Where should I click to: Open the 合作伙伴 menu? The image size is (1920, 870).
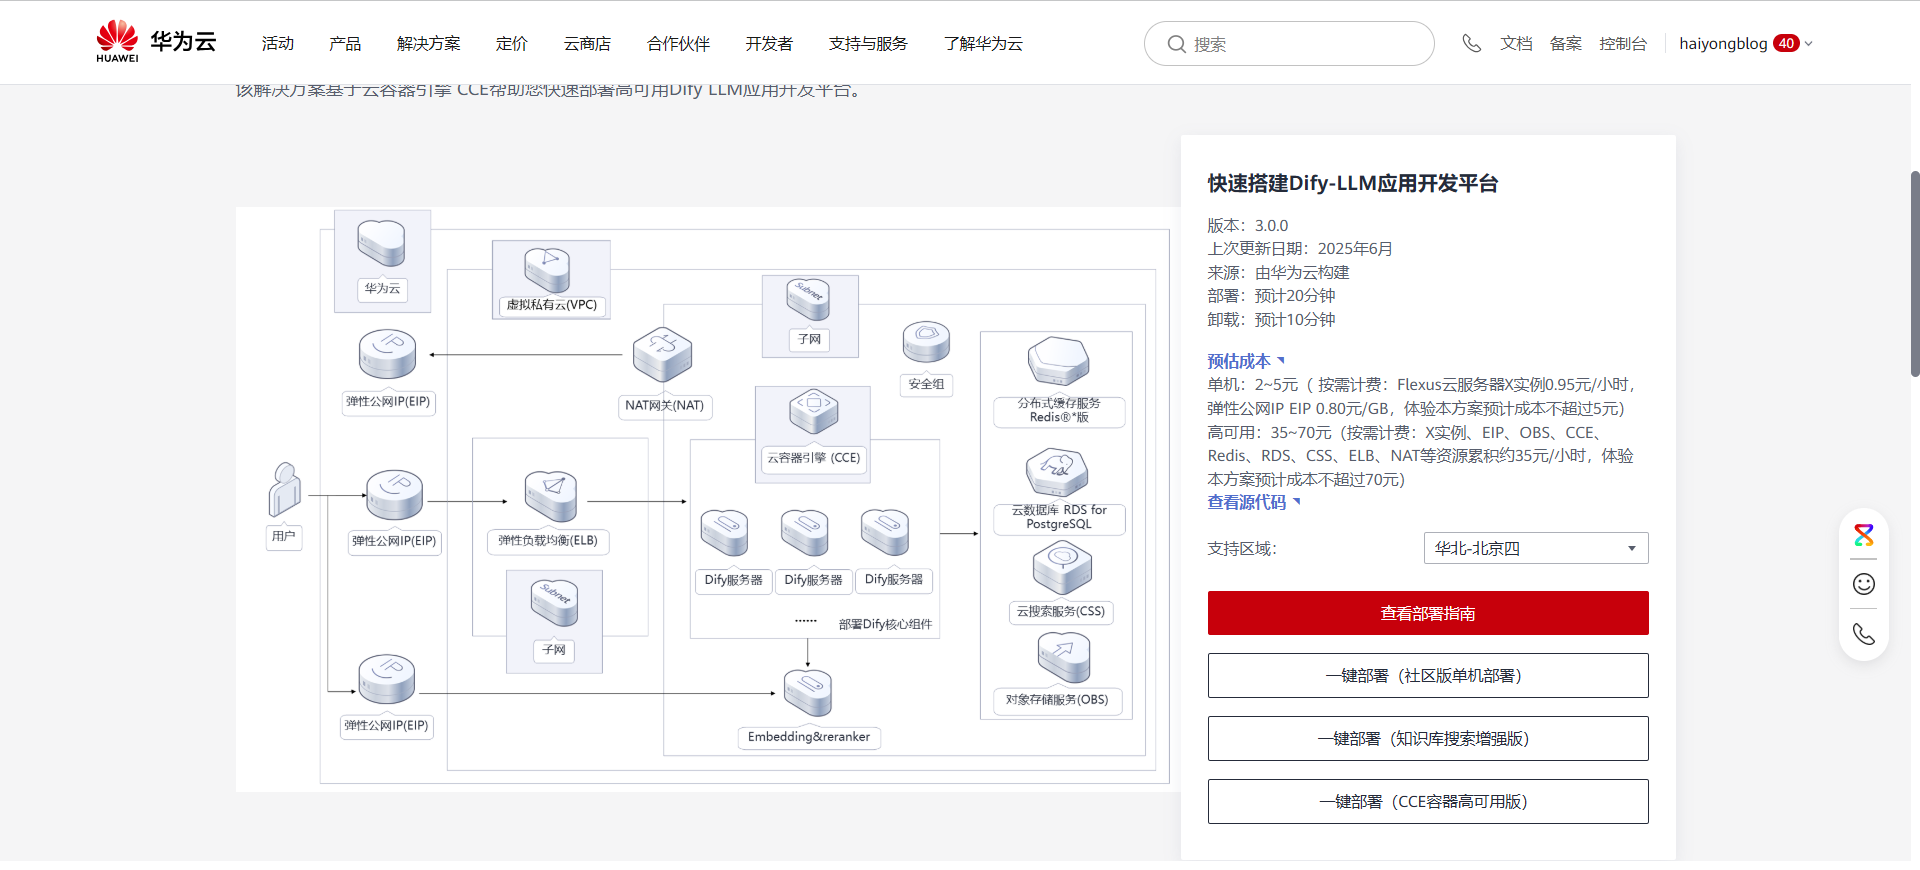(x=678, y=43)
